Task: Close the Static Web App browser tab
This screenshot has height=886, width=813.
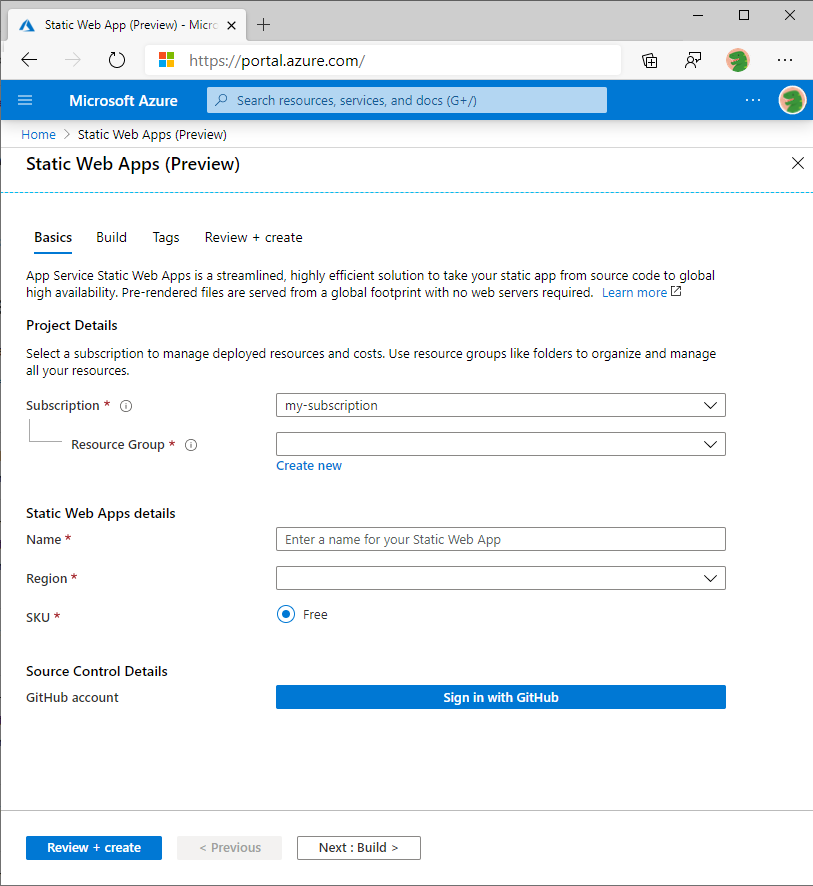Action: pos(231,25)
